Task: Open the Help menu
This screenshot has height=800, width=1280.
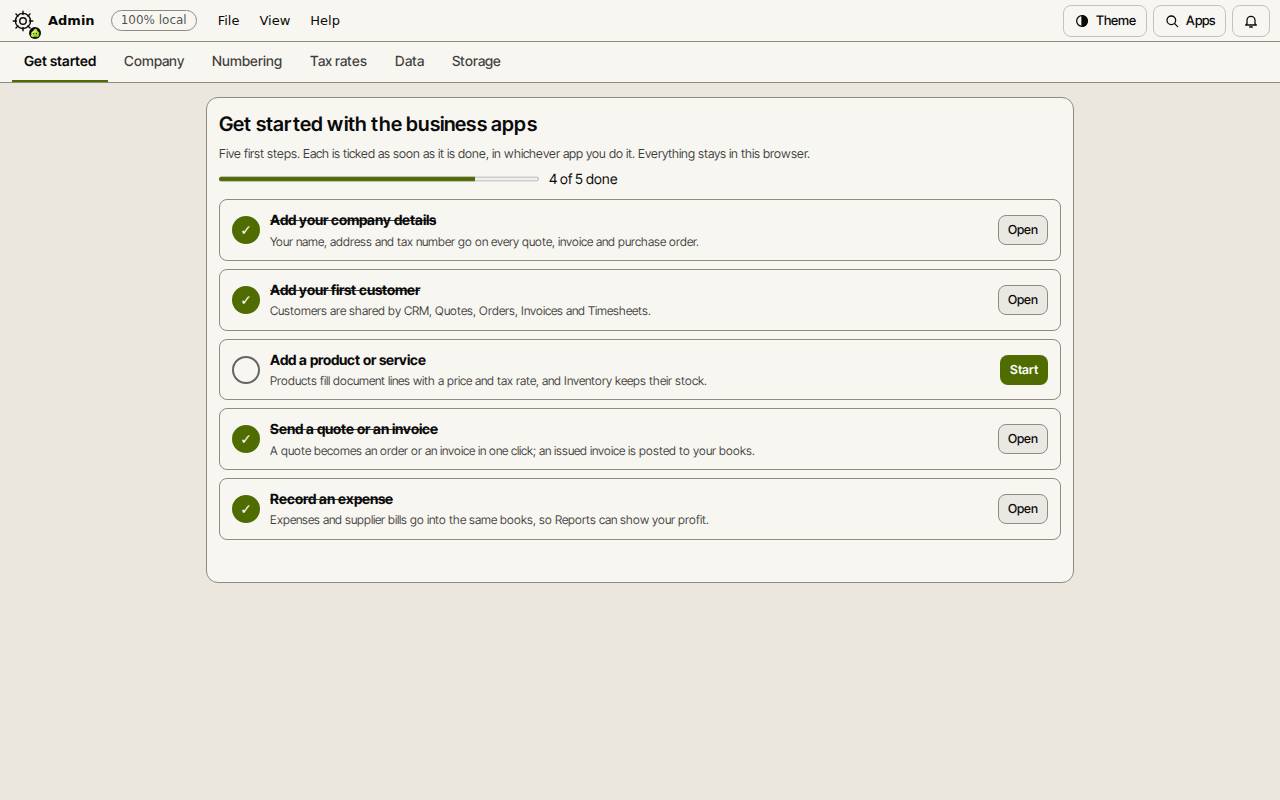Action: click(x=325, y=21)
